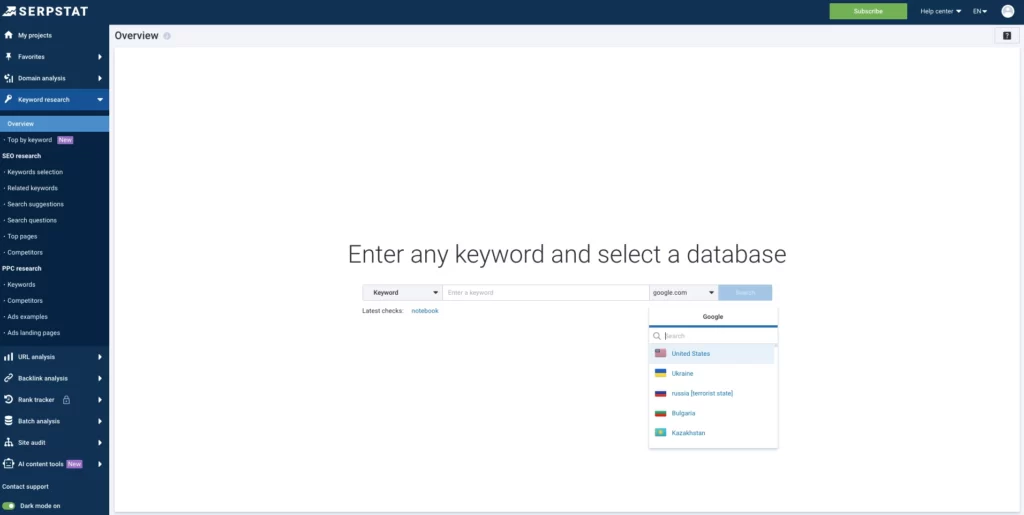Click the info icon beside Overview
Screen dimensions: 1024x515
[x=167, y=36]
